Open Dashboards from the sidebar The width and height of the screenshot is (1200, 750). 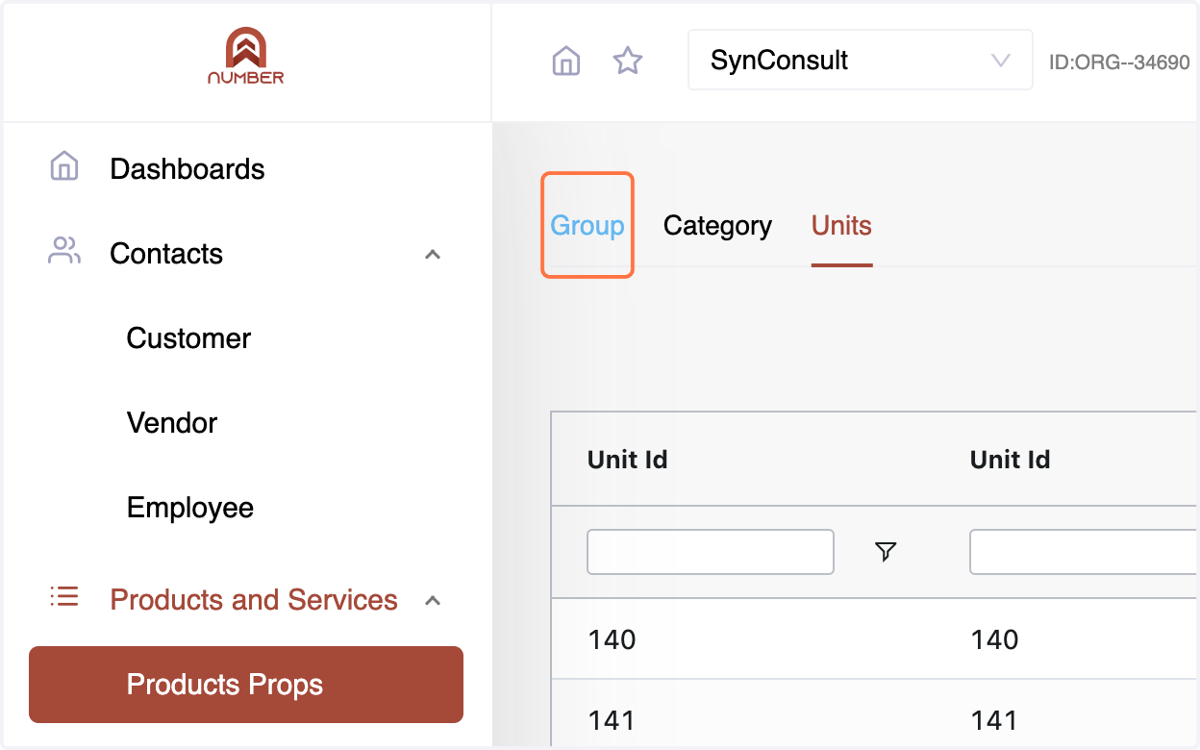pos(187,169)
